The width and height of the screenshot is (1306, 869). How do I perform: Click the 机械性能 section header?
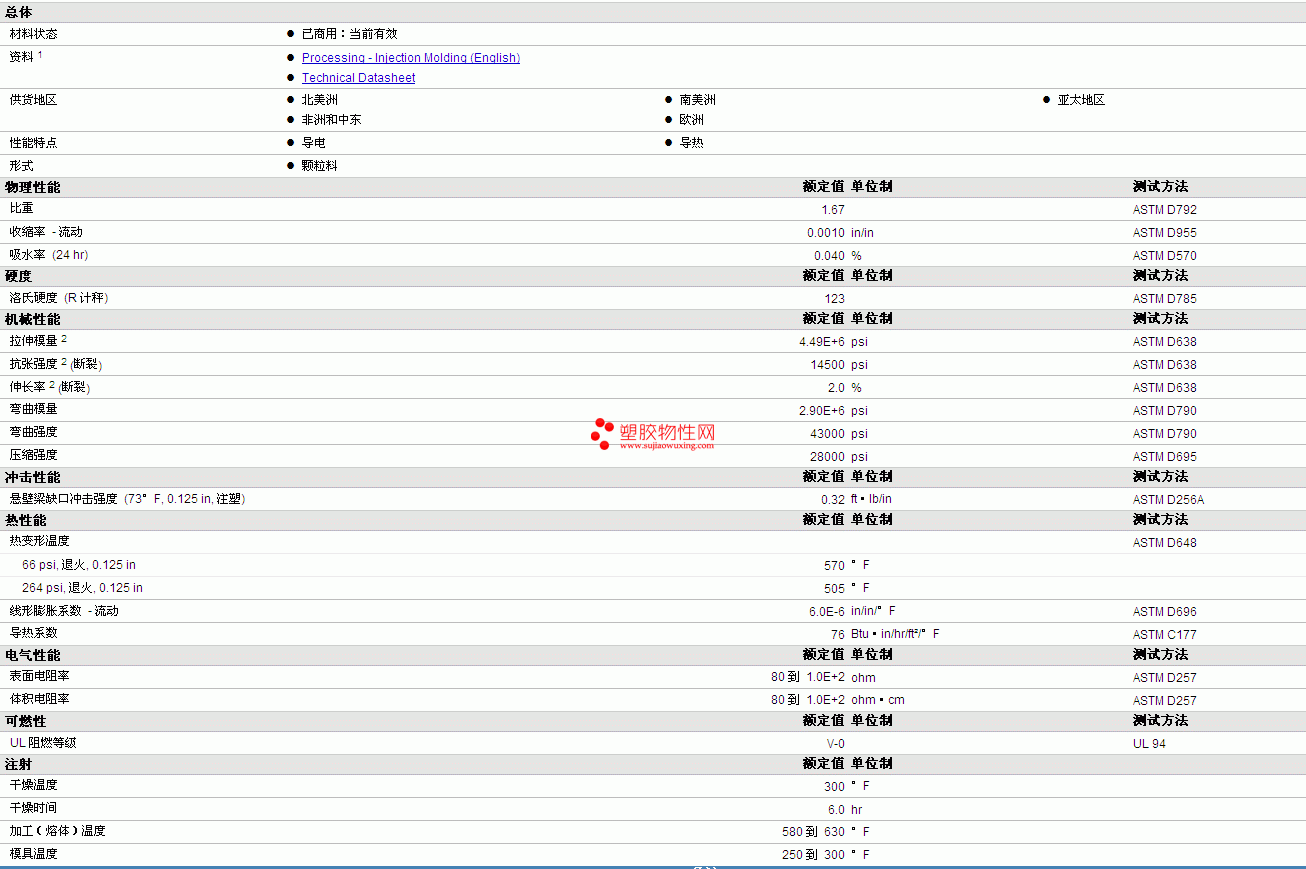pyautogui.click(x=33, y=319)
